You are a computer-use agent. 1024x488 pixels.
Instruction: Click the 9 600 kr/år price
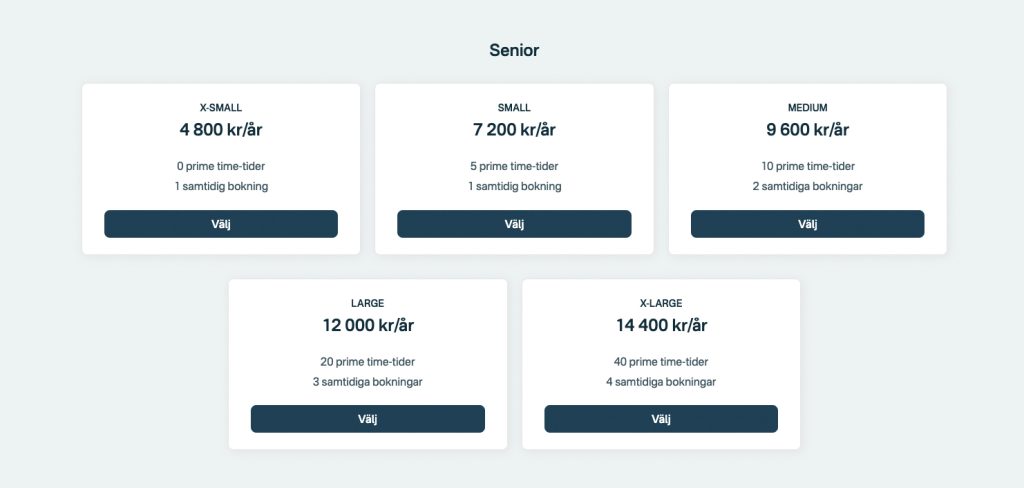click(x=807, y=129)
